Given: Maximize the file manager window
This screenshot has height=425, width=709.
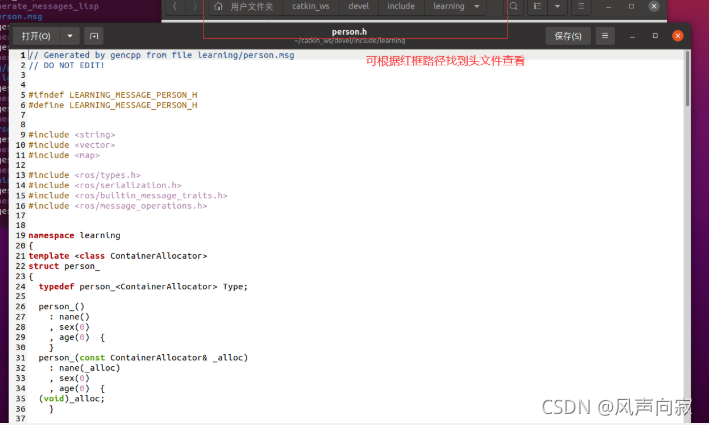Looking at the screenshot, I should point(631,6).
